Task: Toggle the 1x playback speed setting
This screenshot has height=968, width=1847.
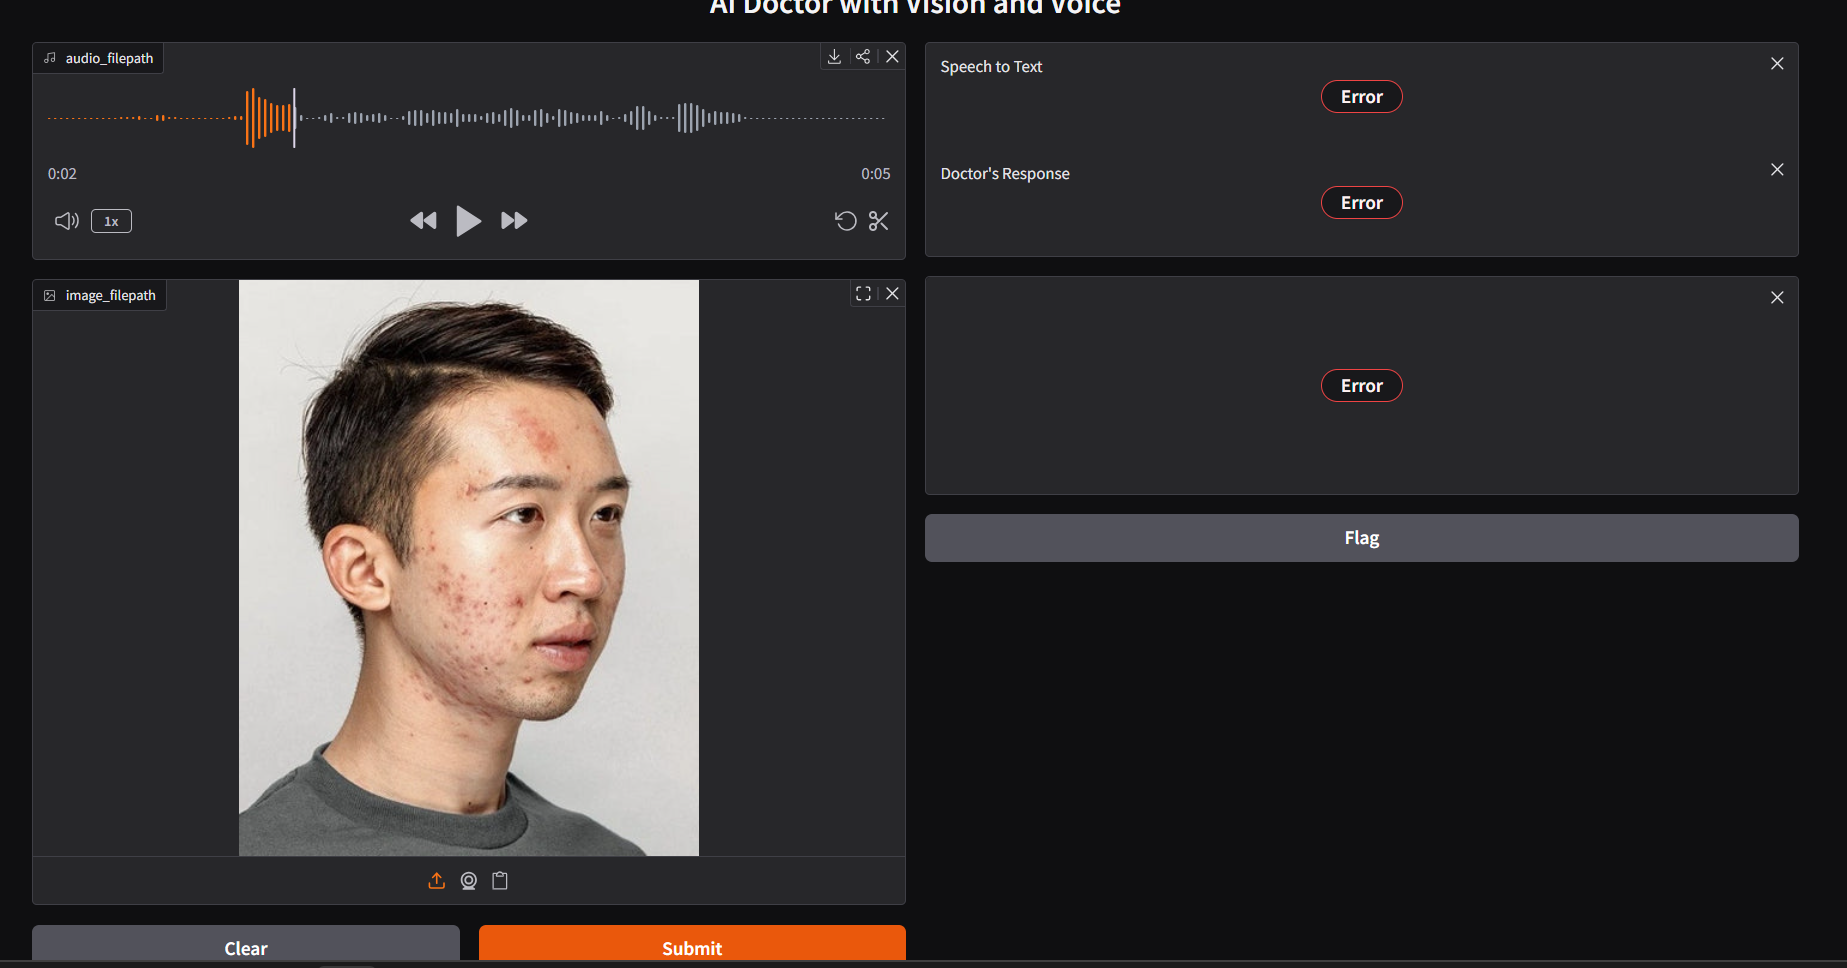Action: [x=110, y=220]
